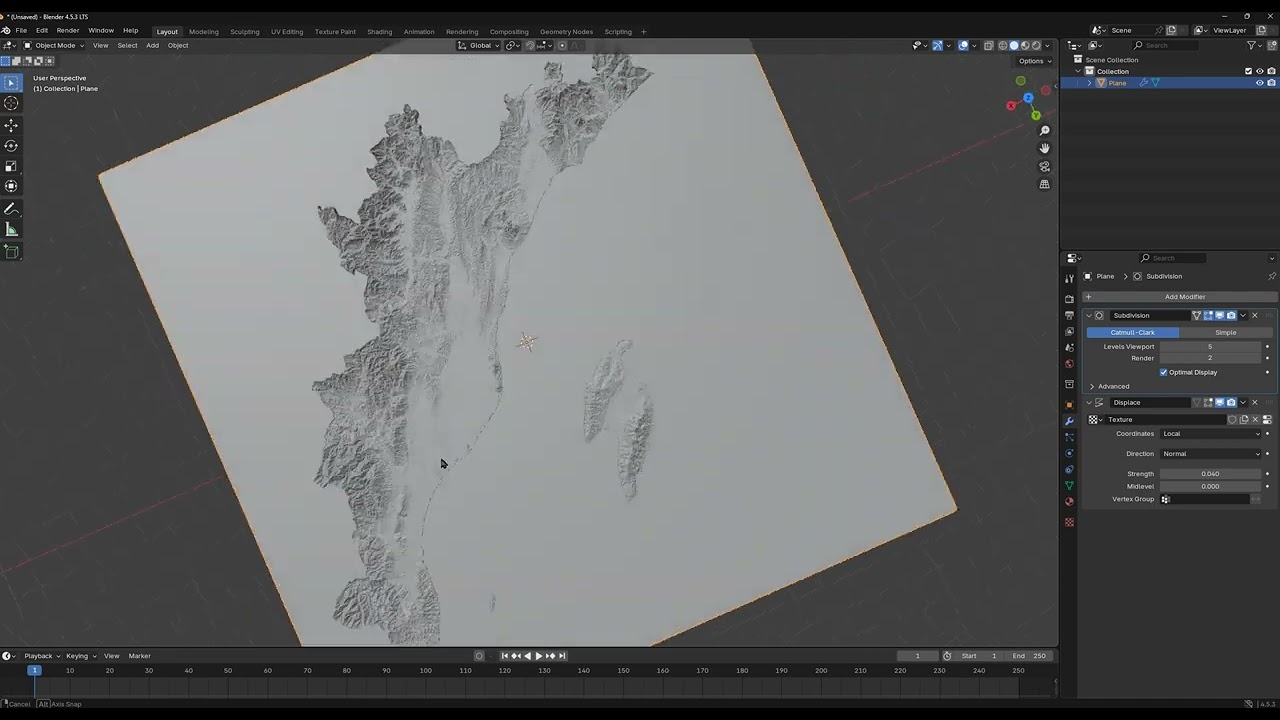
Task: Collapse the Subdivision modifier panel
Action: pyautogui.click(x=1089, y=315)
